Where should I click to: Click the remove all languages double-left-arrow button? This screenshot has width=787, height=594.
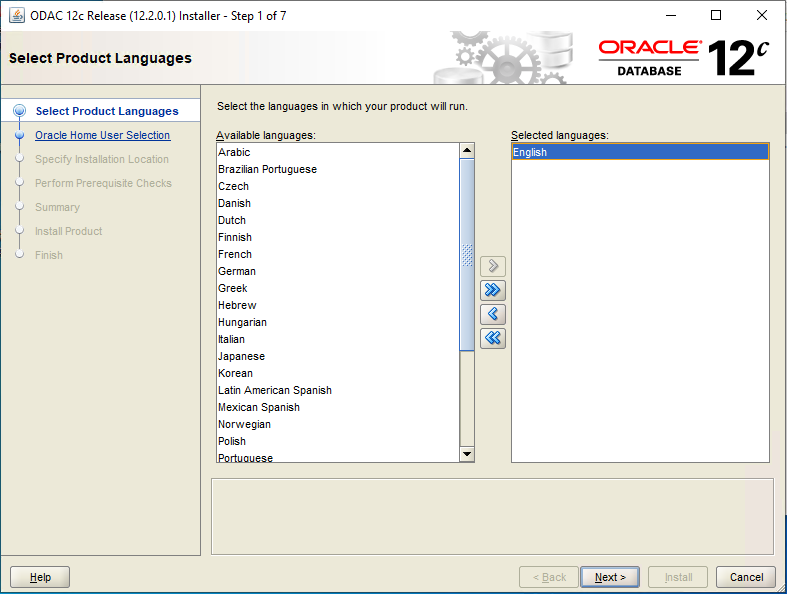(492, 338)
